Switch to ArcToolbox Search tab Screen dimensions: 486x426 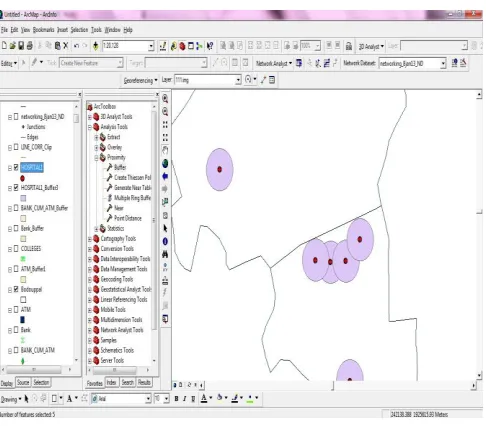(x=127, y=382)
